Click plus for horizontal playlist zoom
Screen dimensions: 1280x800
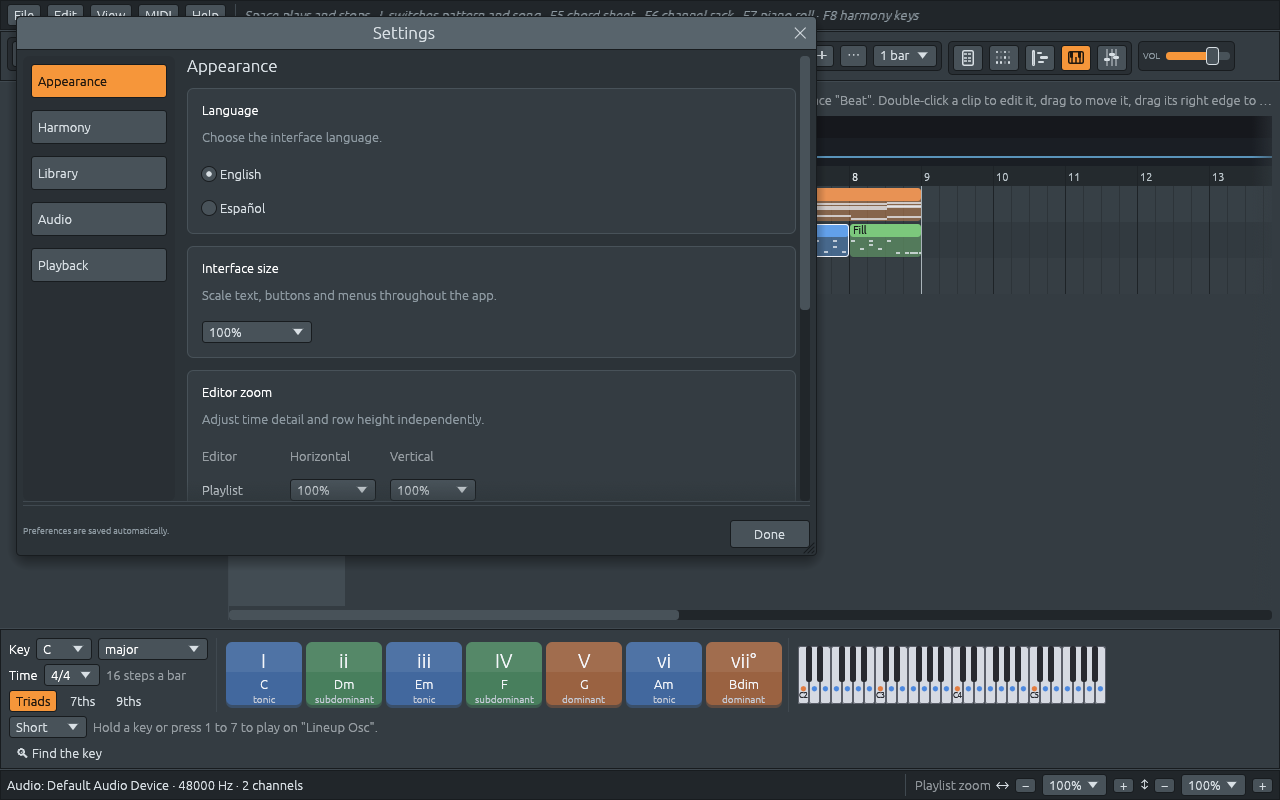(1123, 786)
